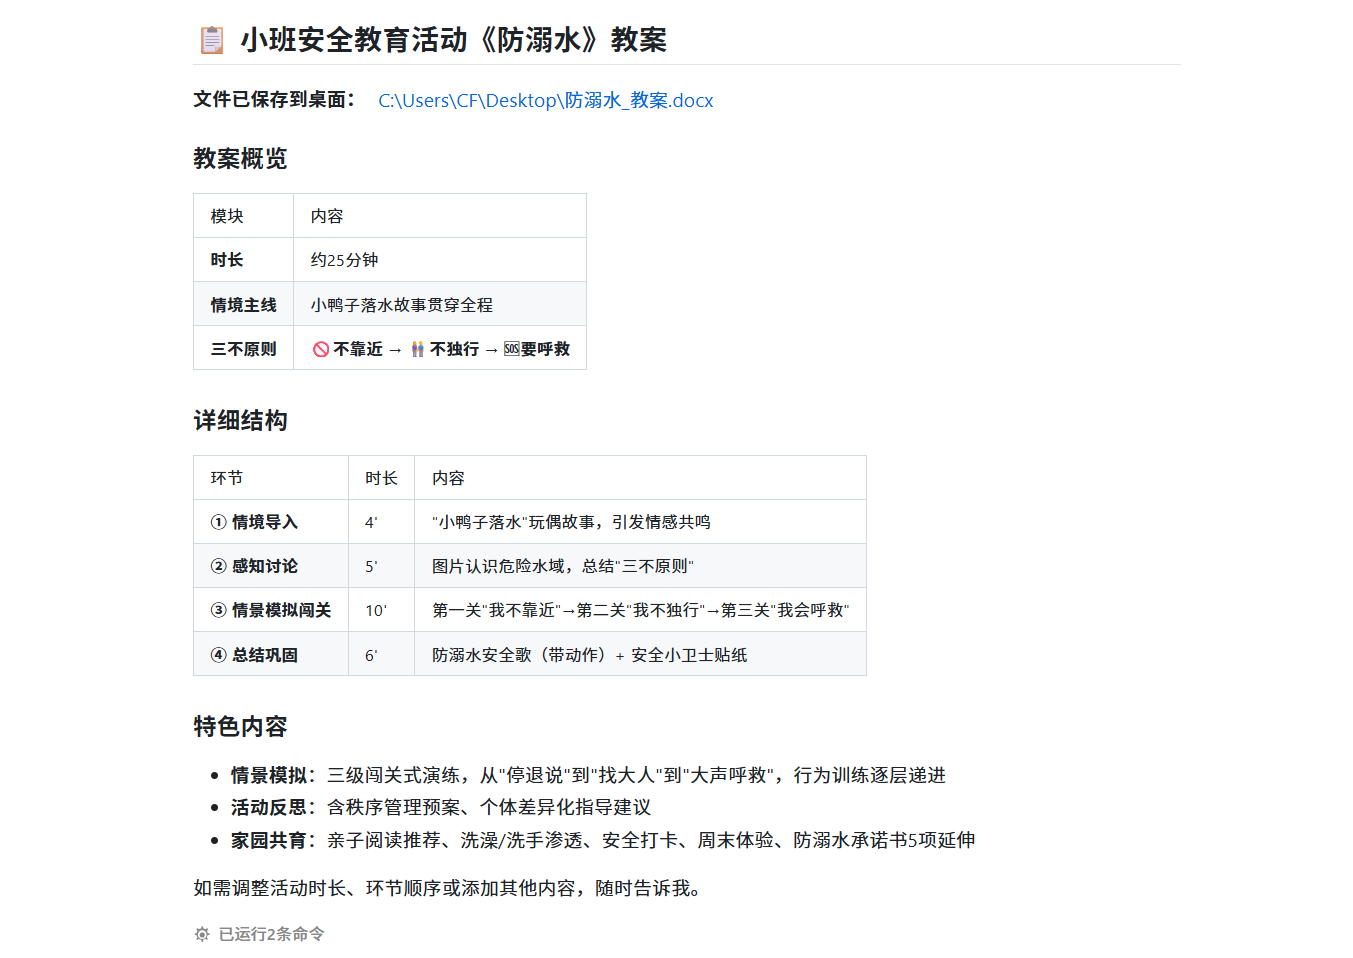Open the 防溺水_教案.docx file path link
Screen dimensions: 1353x958
(x=546, y=100)
